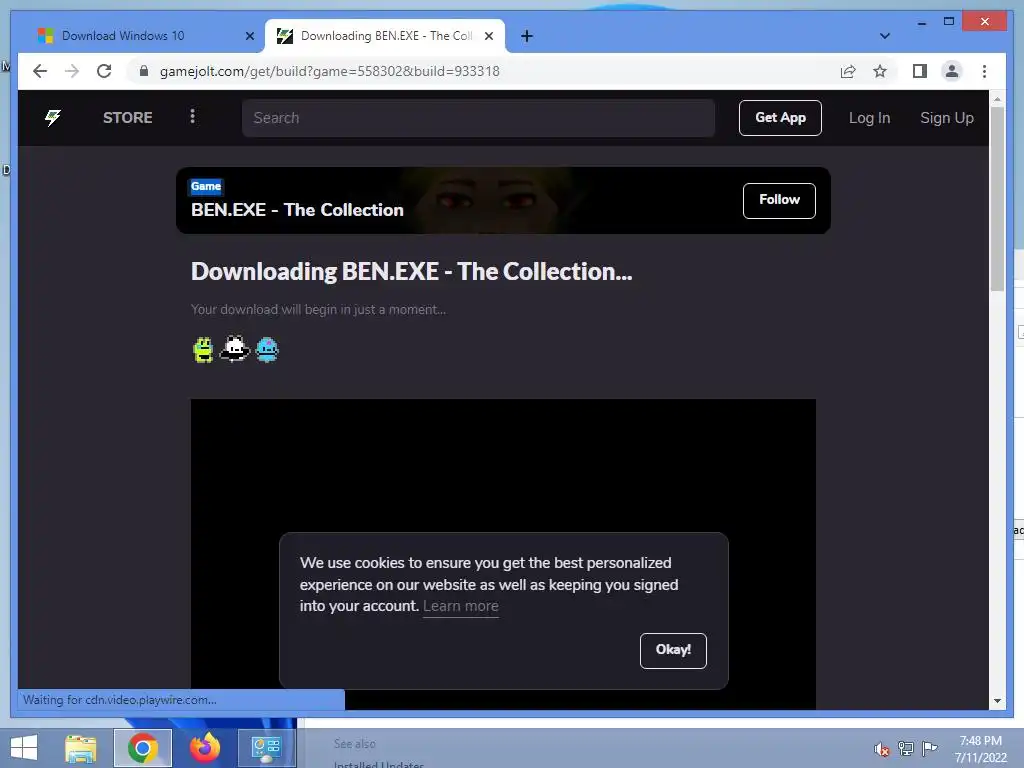The height and width of the screenshot is (768, 1024).
Task: Click the Downloading BEN.EXE heading text
Action: click(411, 272)
